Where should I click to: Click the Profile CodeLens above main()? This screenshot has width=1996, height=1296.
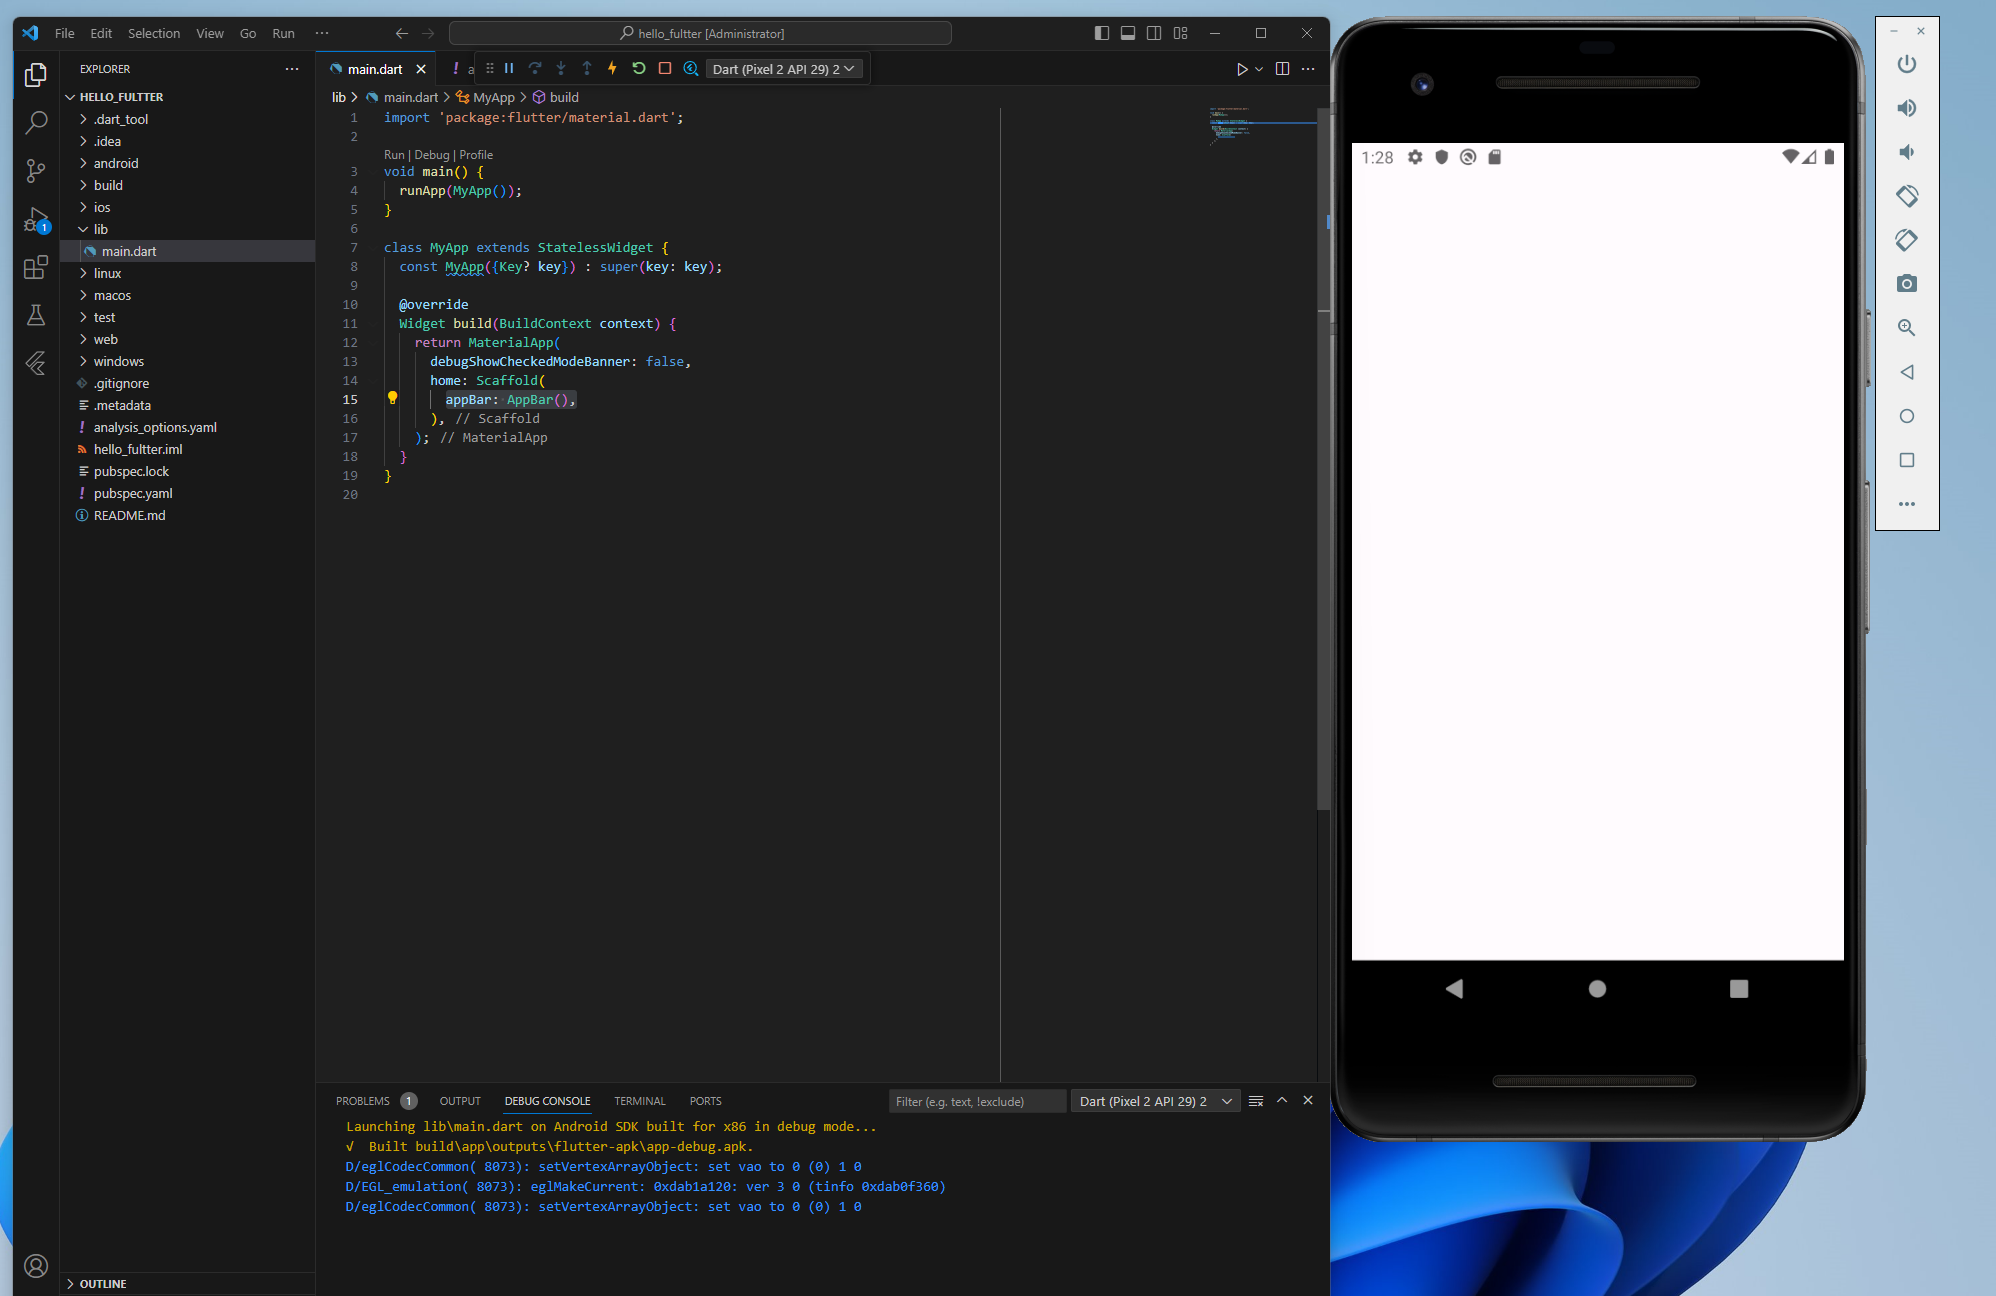point(476,155)
